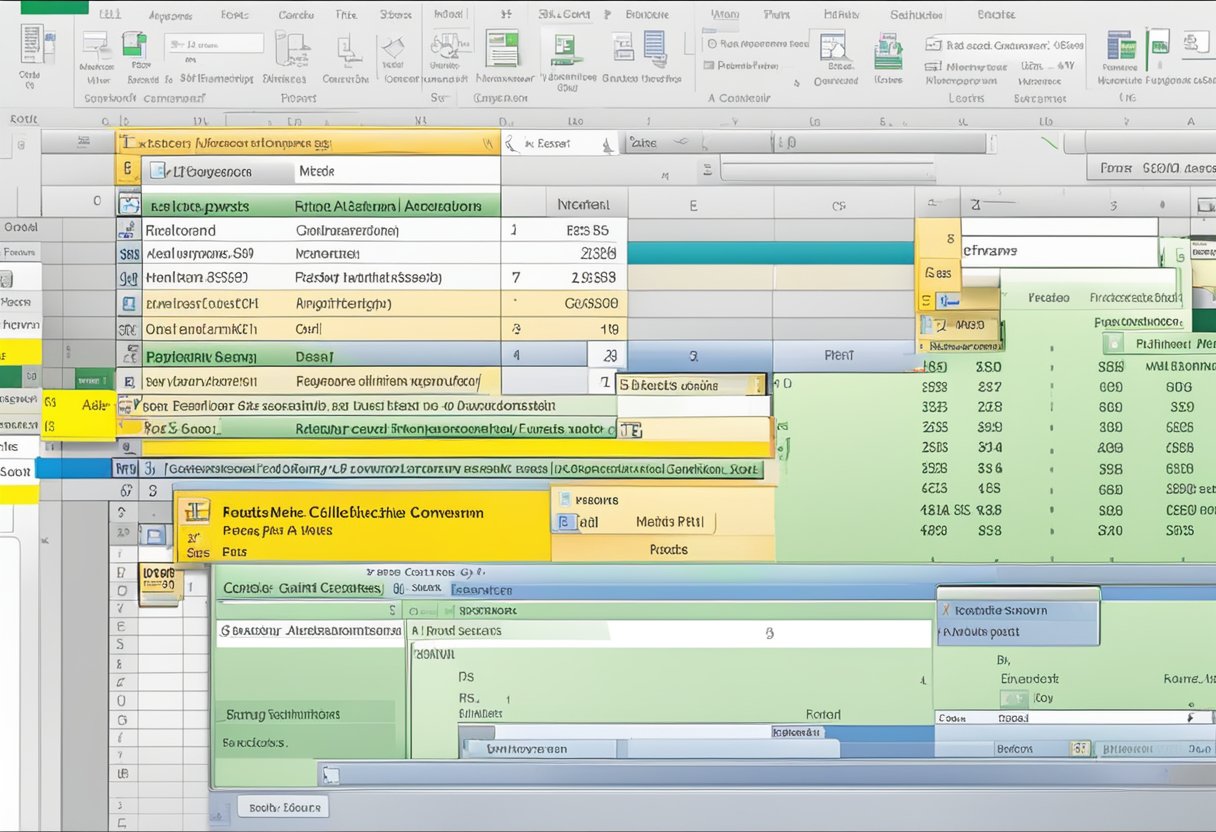Click the building columns icon above Sitkaes
The height and width of the screenshot is (832, 1216).
[292, 48]
